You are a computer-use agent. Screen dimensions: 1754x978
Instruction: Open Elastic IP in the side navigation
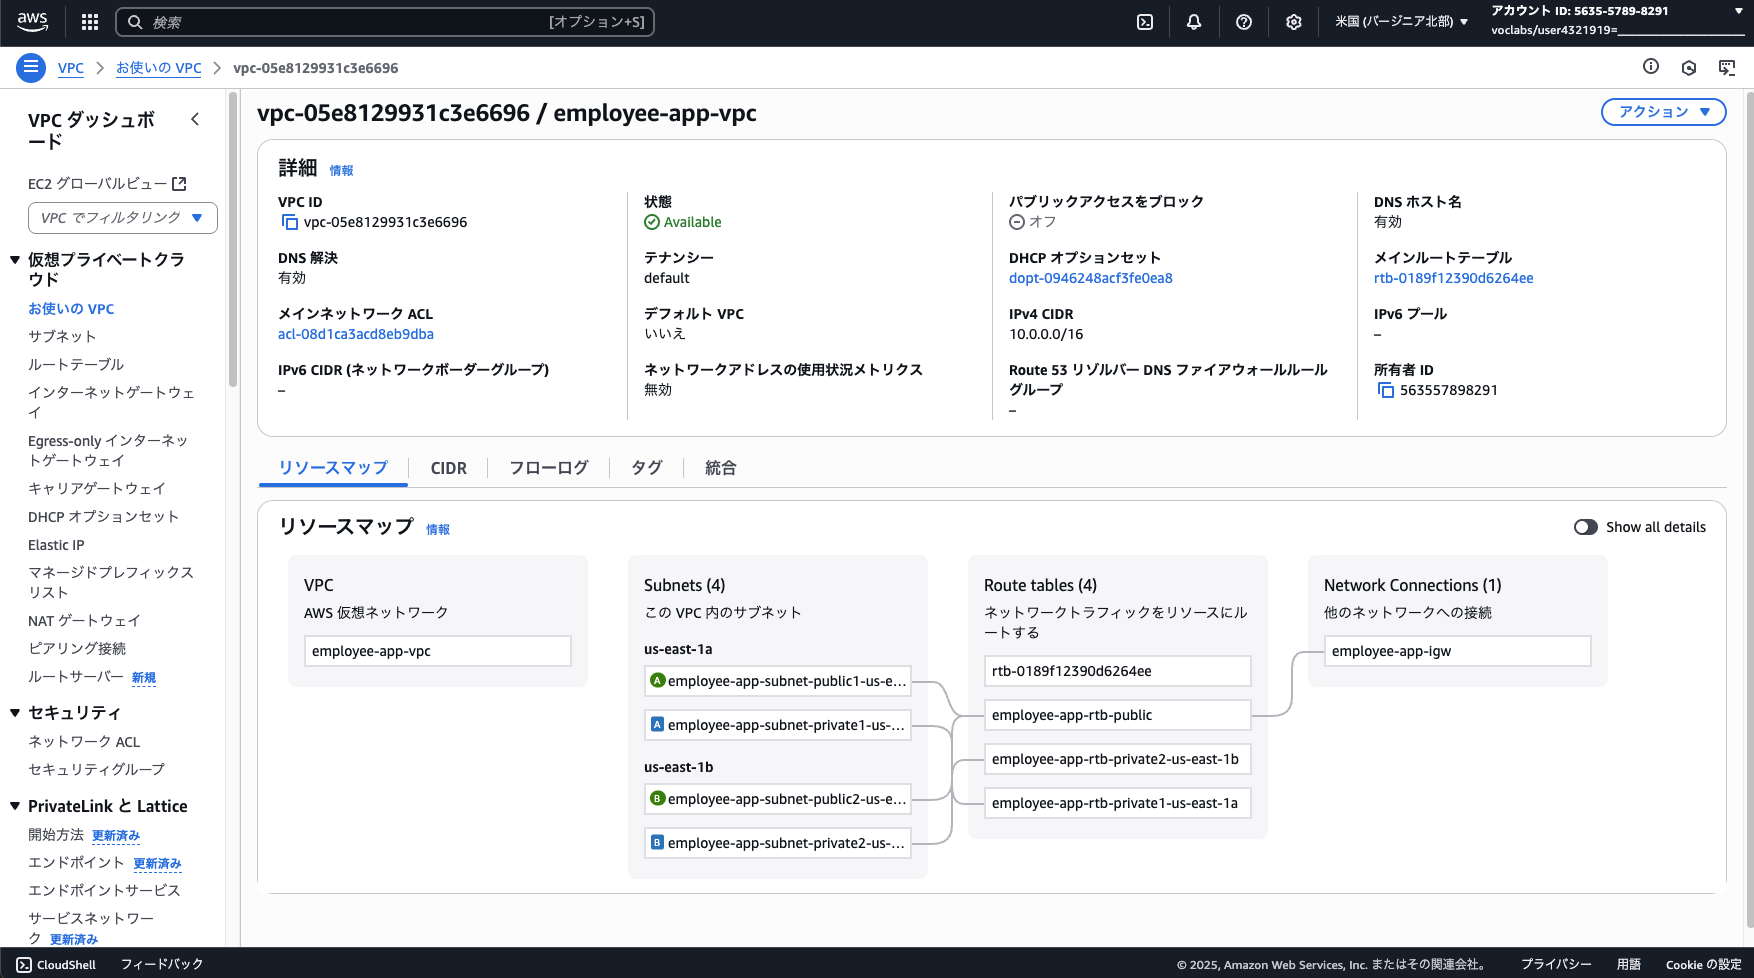[56, 545]
